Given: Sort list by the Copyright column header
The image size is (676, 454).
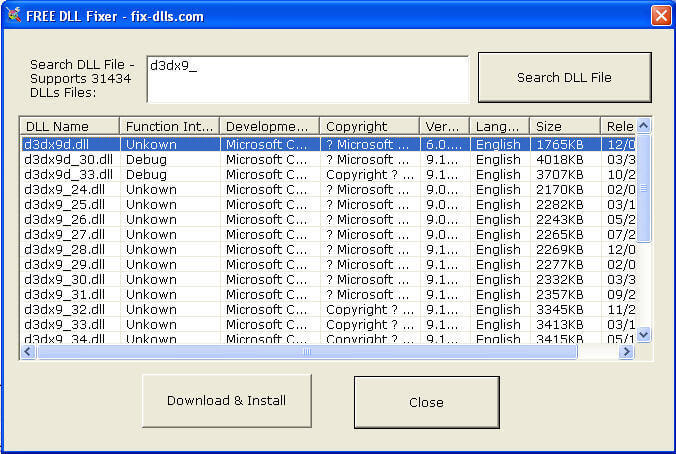Looking at the screenshot, I should [369, 126].
